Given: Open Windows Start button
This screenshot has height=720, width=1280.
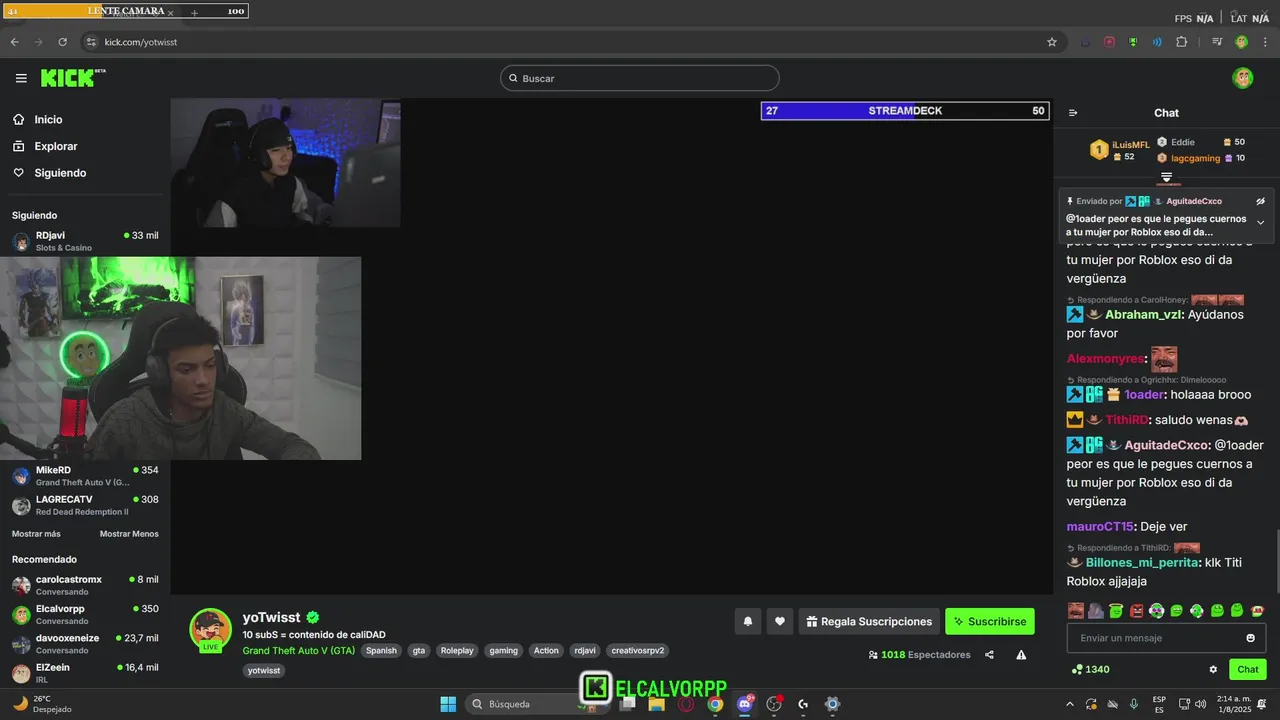Looking at the screenshot, I should tap(448, 704).
